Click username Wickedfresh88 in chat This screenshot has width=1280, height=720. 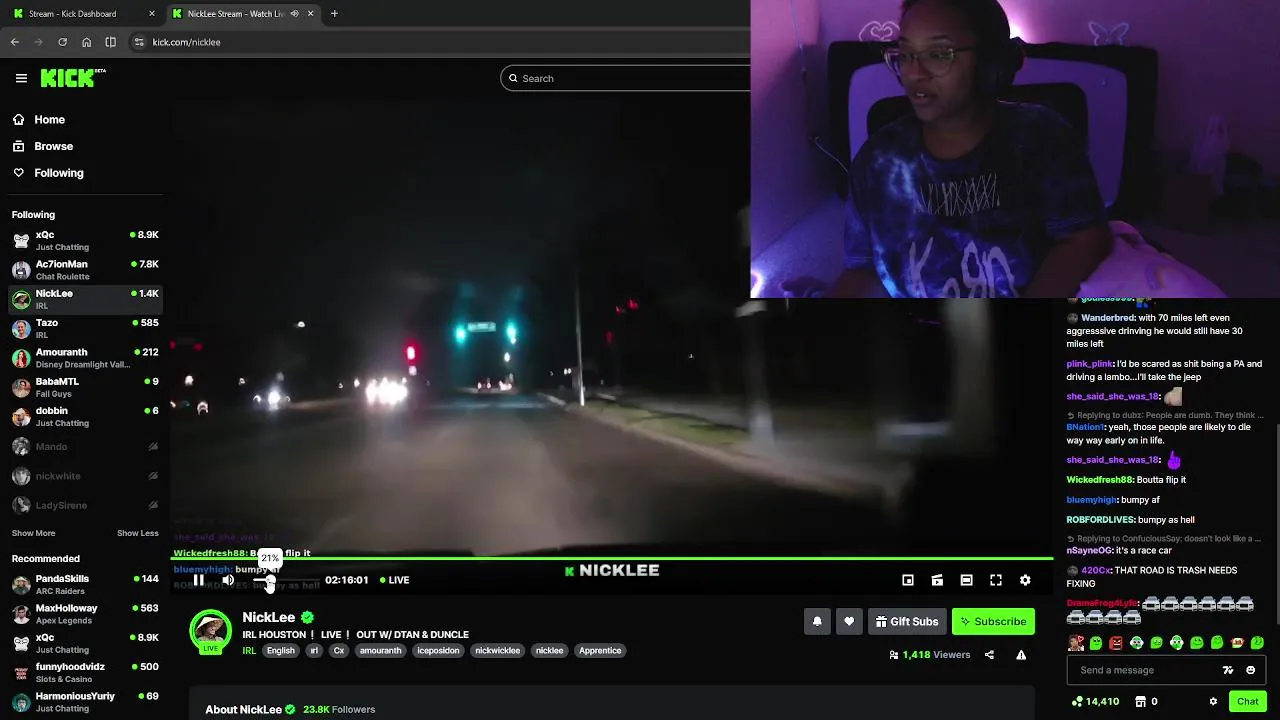point(1100,480)
